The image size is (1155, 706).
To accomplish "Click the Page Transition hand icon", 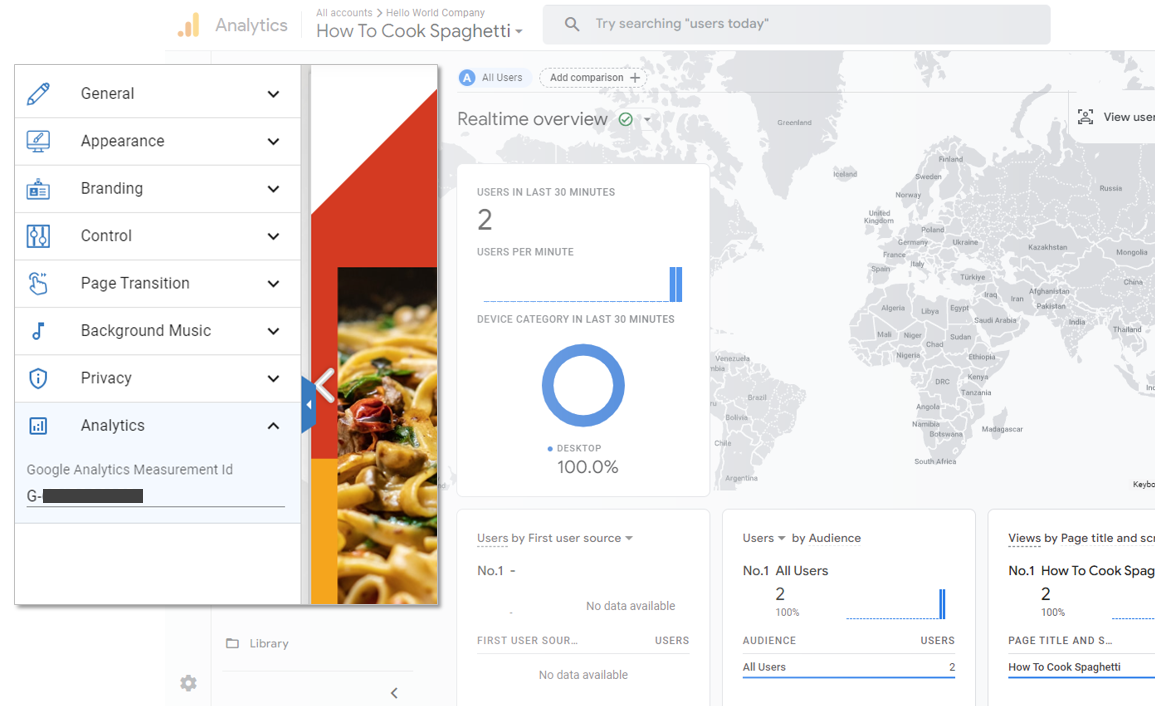I will 38,284.
